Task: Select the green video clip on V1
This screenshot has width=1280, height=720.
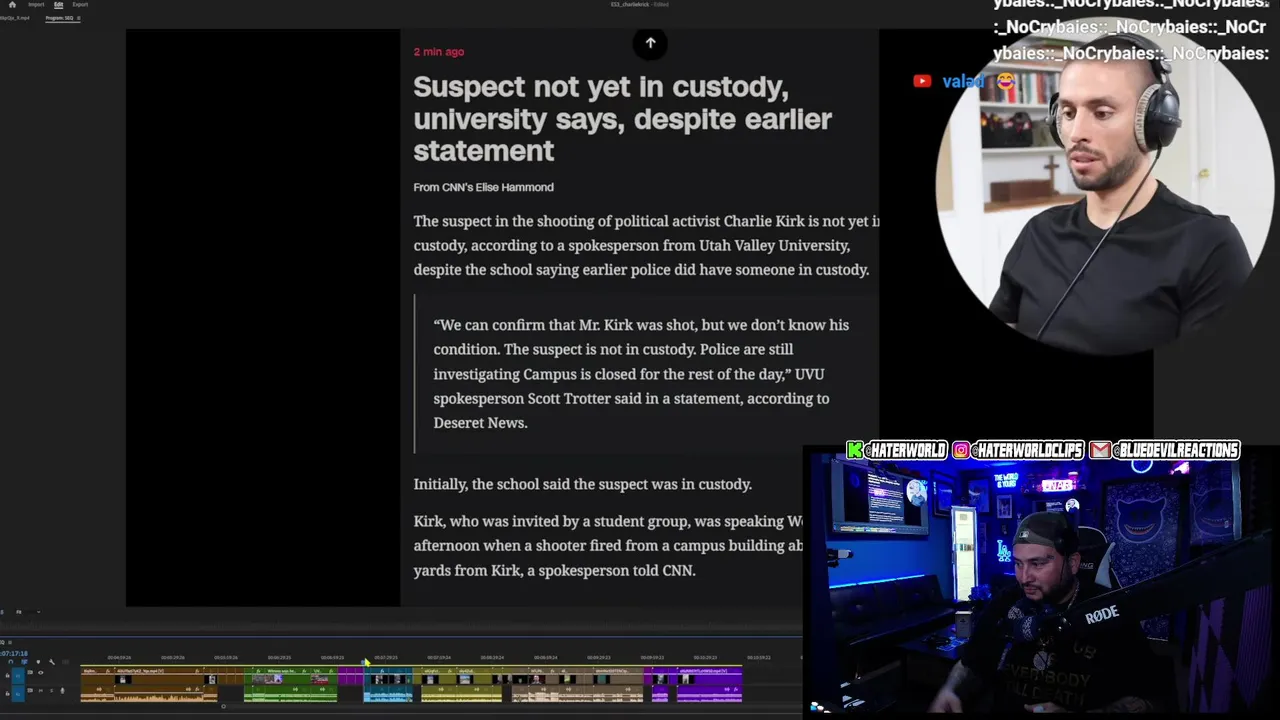Action: click(290, 675)
